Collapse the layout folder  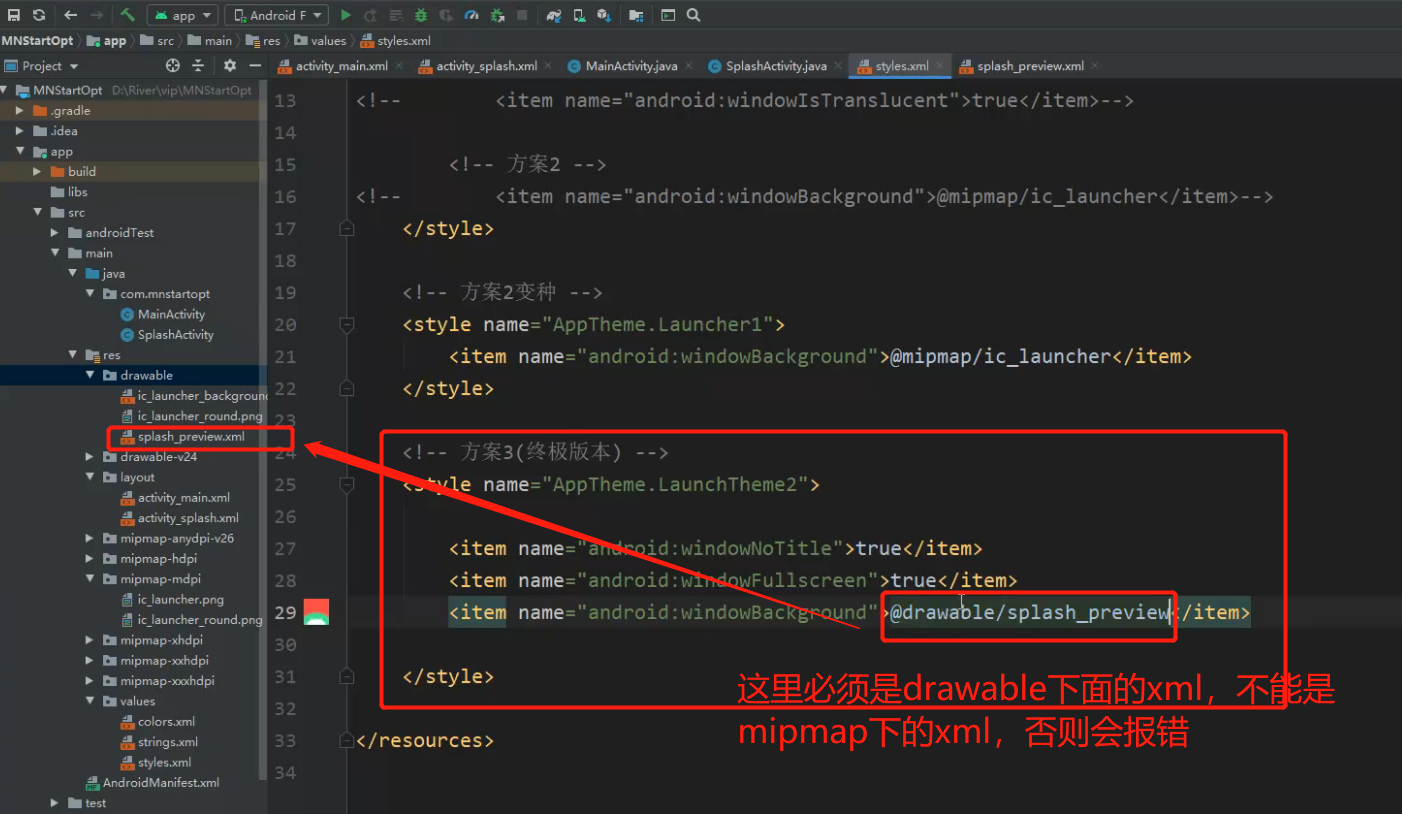(91, 478)
